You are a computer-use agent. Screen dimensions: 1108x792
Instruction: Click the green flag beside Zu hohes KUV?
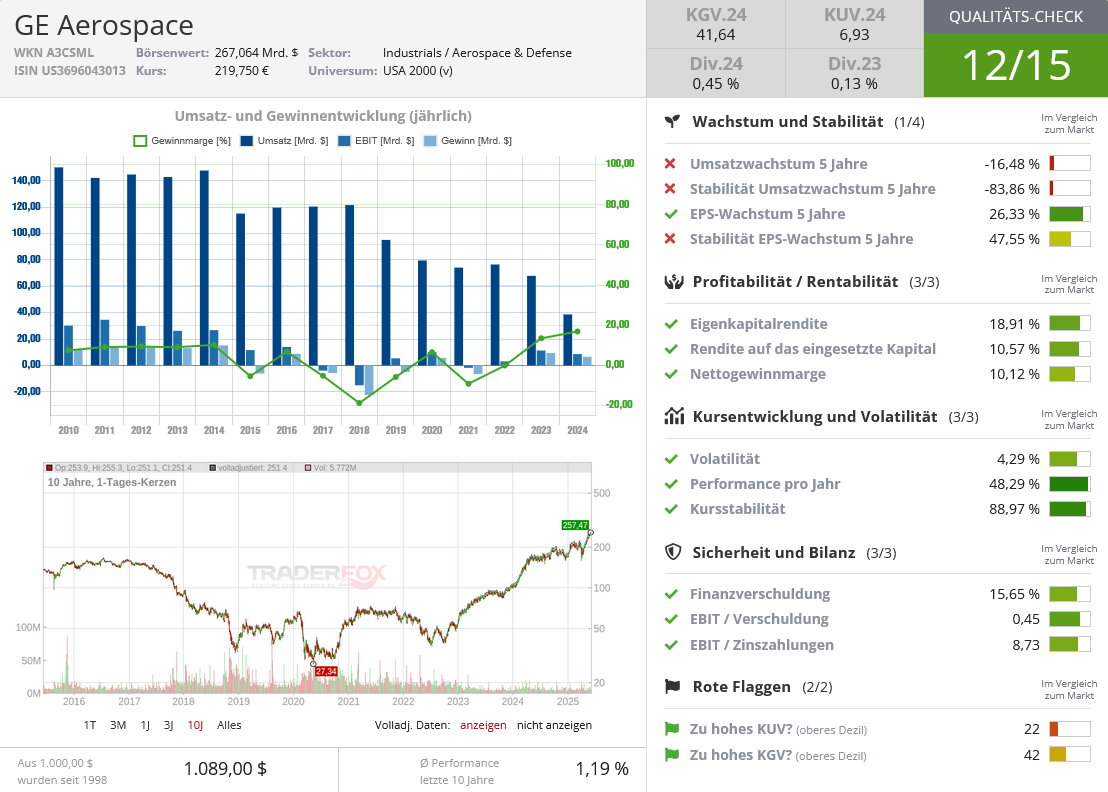672,728
